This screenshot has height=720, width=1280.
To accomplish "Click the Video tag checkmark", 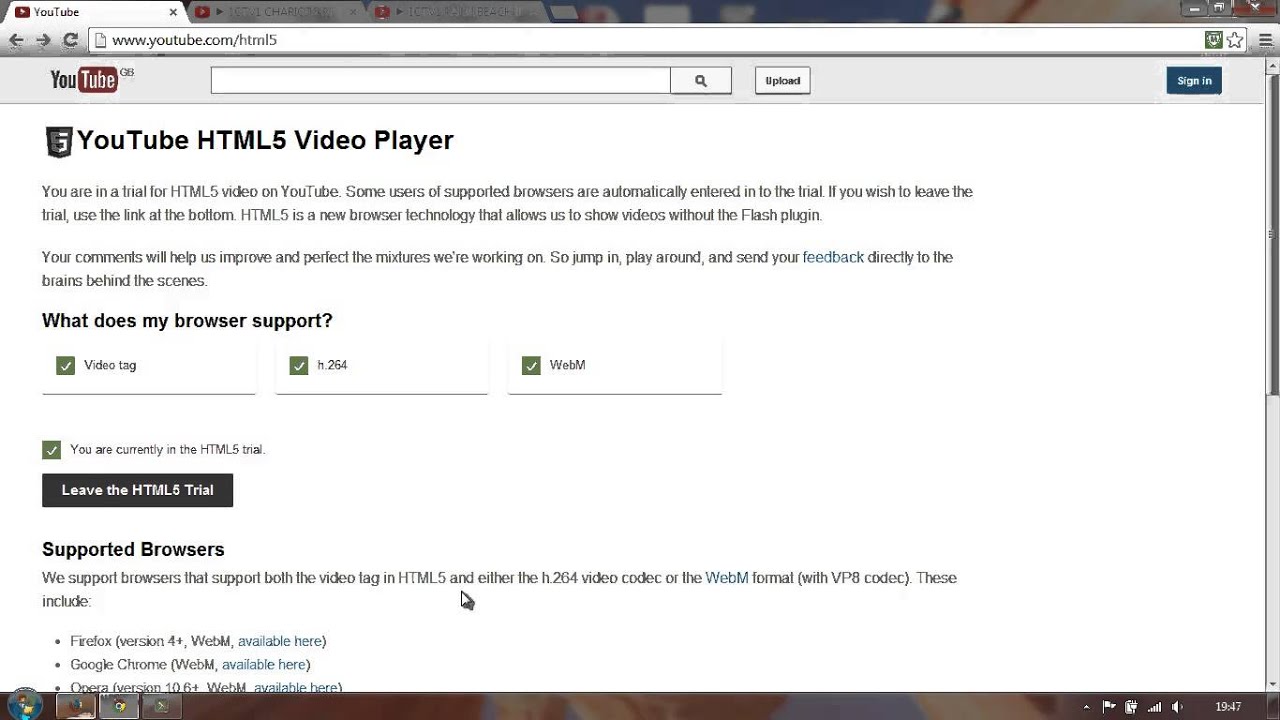I will click(66, 366).
